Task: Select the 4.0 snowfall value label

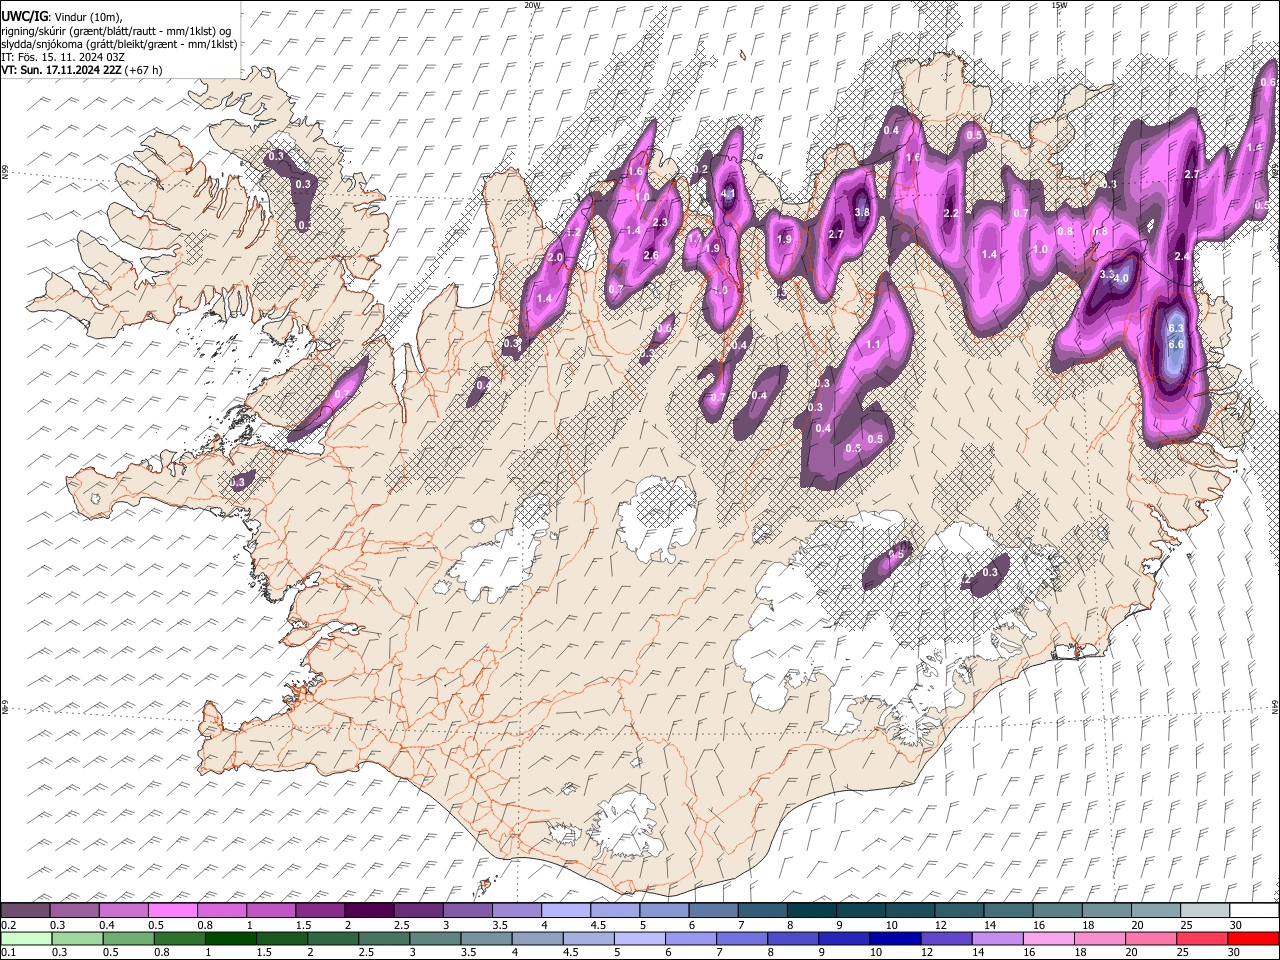Action: point(1122,278)
